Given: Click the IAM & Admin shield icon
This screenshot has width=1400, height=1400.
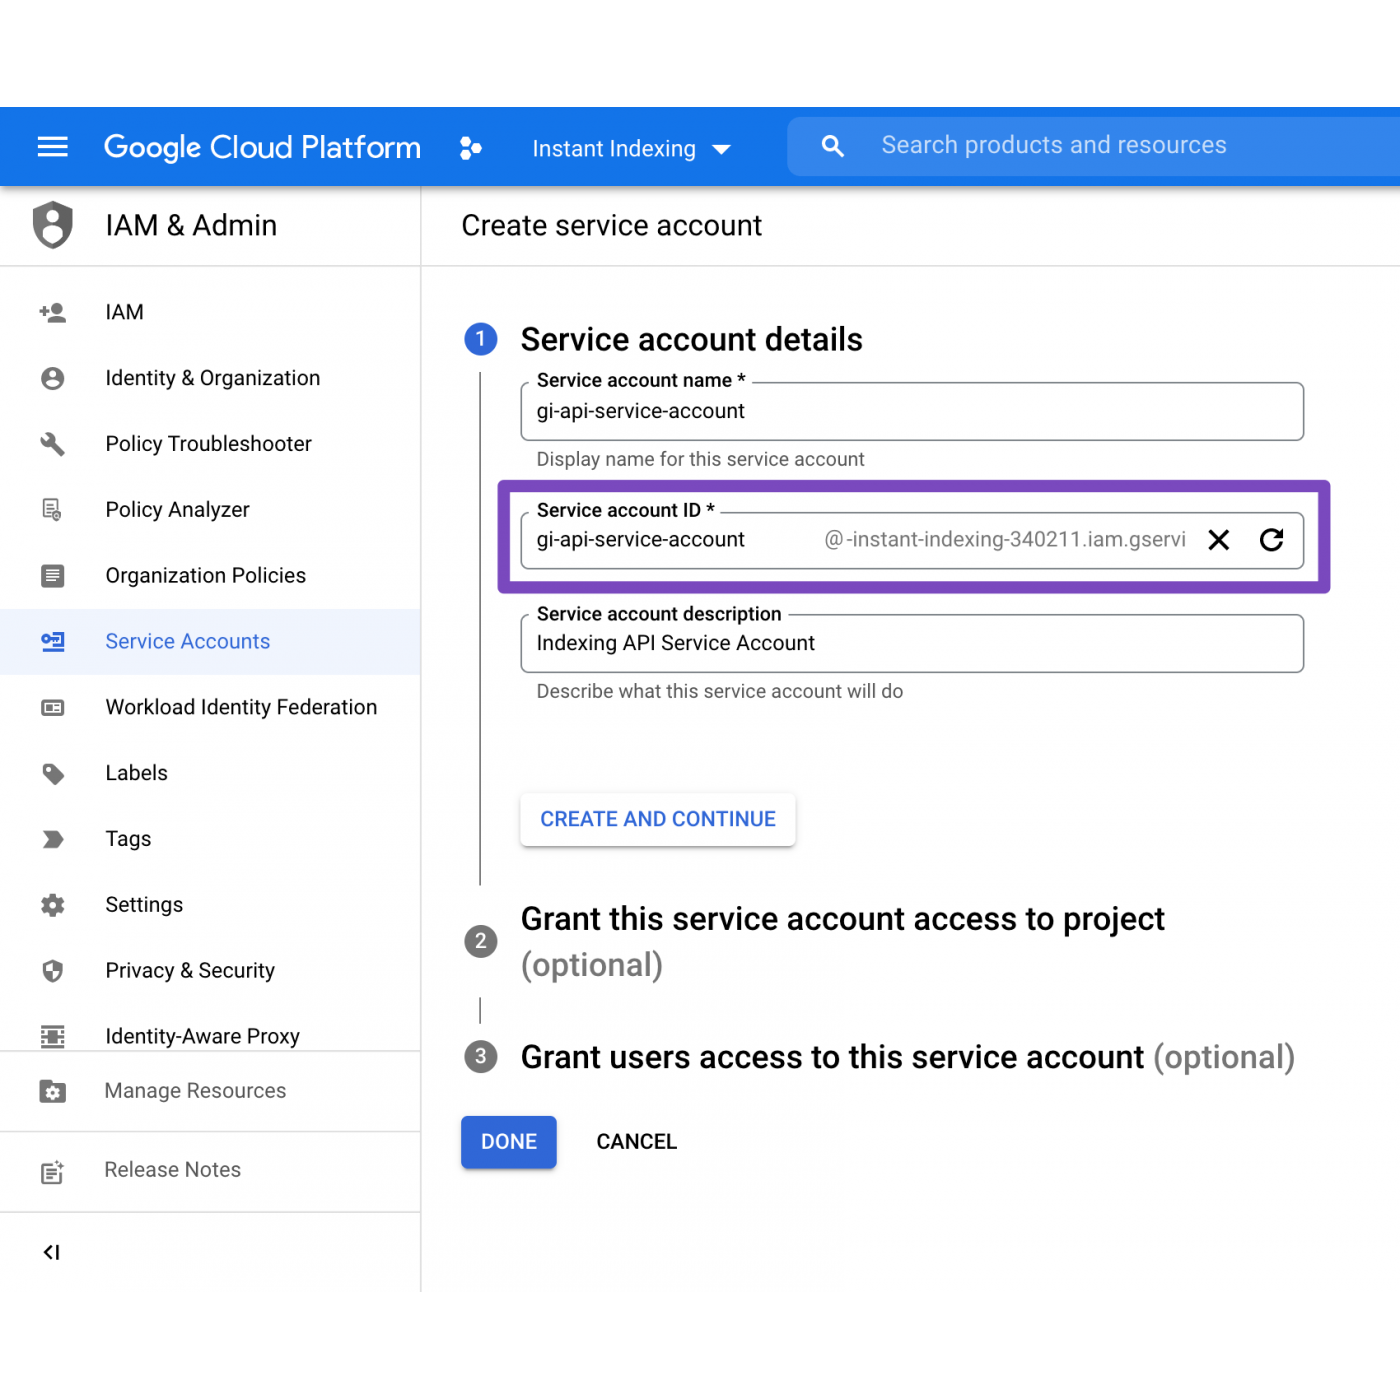Looking at the screenshot, I should (x=53, y=225).
